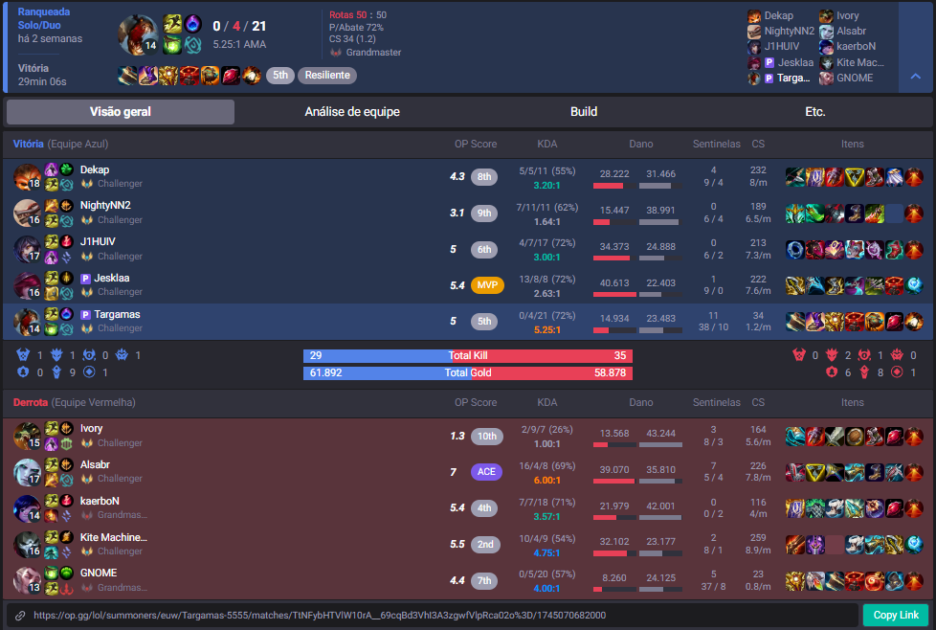Click the champion portrait in the match summary header
This screenshot has width=936, height=630.
(137, 34)
